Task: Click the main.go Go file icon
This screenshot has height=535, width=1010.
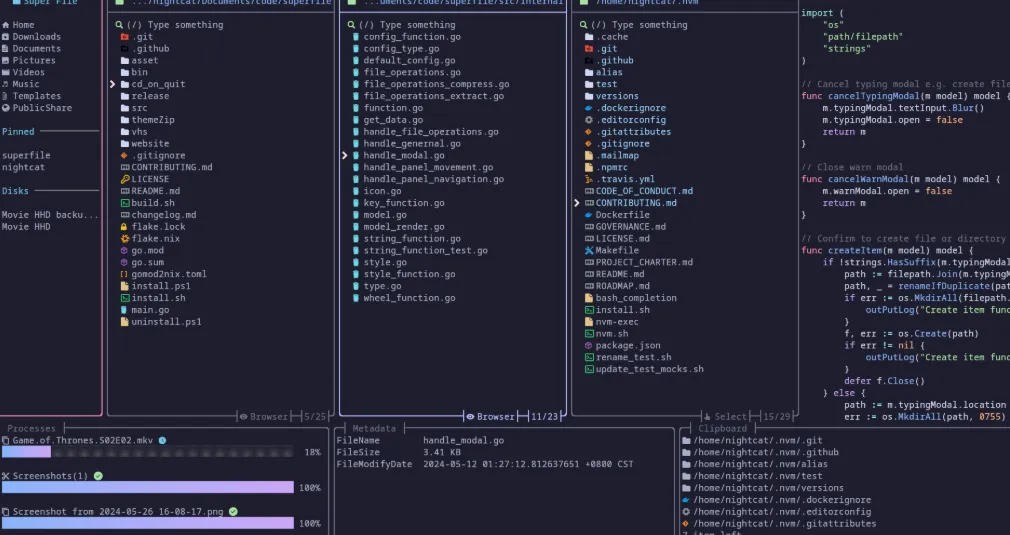Action: 125,310
